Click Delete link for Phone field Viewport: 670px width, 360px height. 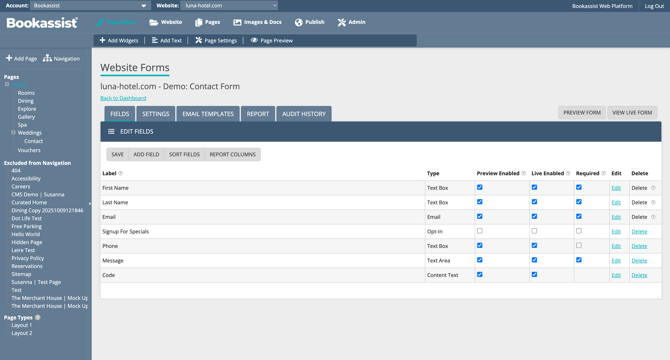pyautogui.click(x=639, y=246)
